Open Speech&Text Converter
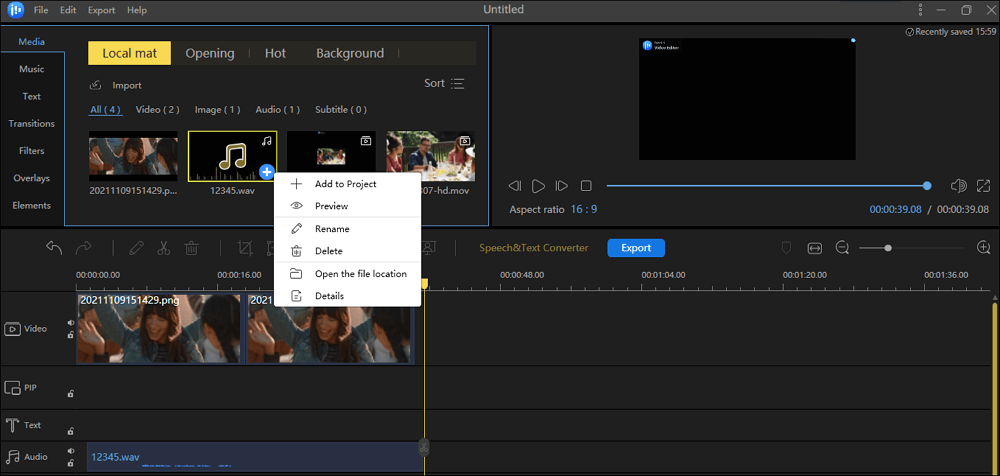This screenshot has width=1000, height=476. pyautogui.click(x=533, y=248)
